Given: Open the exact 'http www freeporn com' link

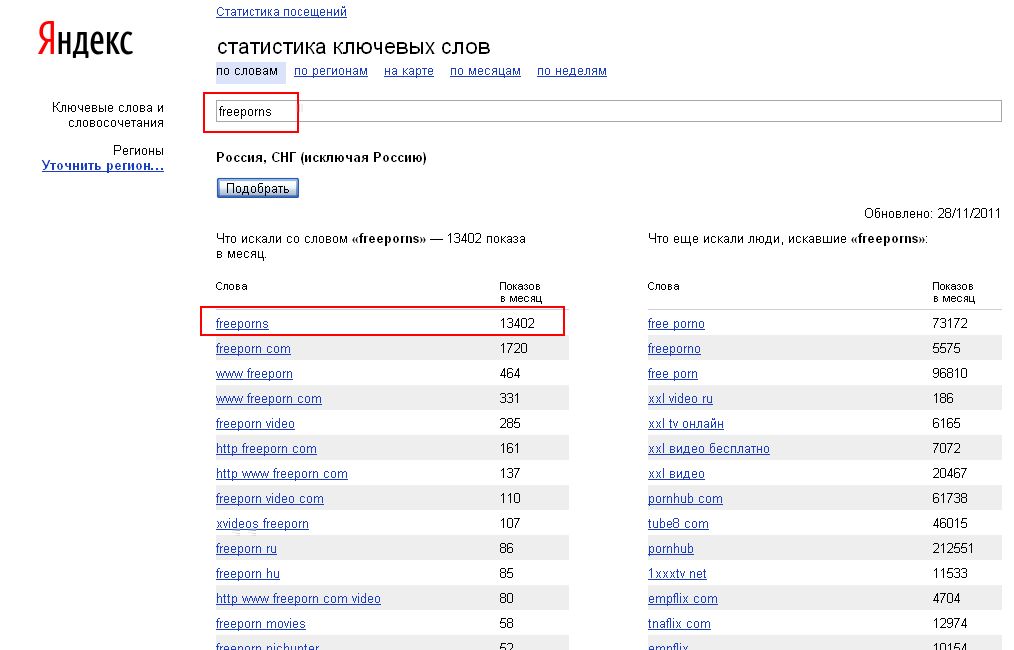Looking at the screenshot, I should coord(282,474).
